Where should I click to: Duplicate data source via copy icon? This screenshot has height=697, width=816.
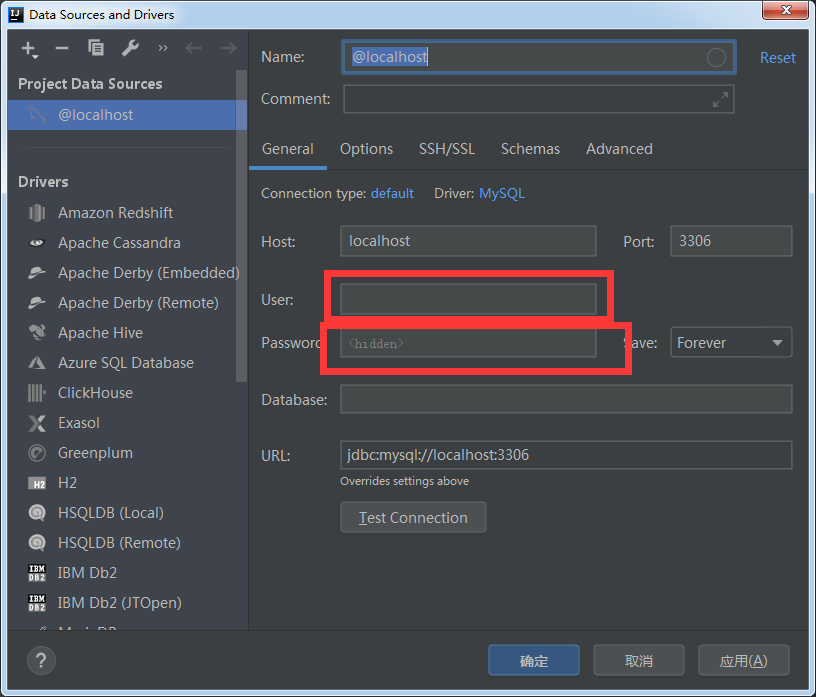96,48
